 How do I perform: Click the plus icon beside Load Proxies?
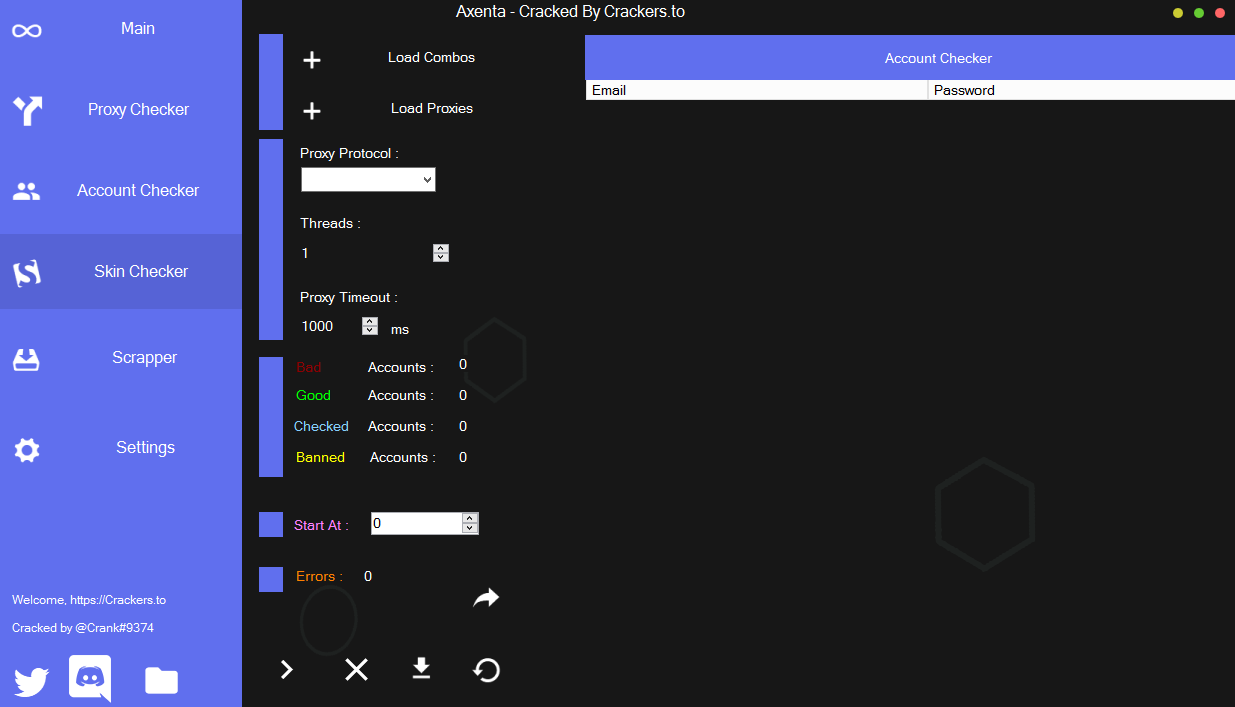(x=312, y=111)
